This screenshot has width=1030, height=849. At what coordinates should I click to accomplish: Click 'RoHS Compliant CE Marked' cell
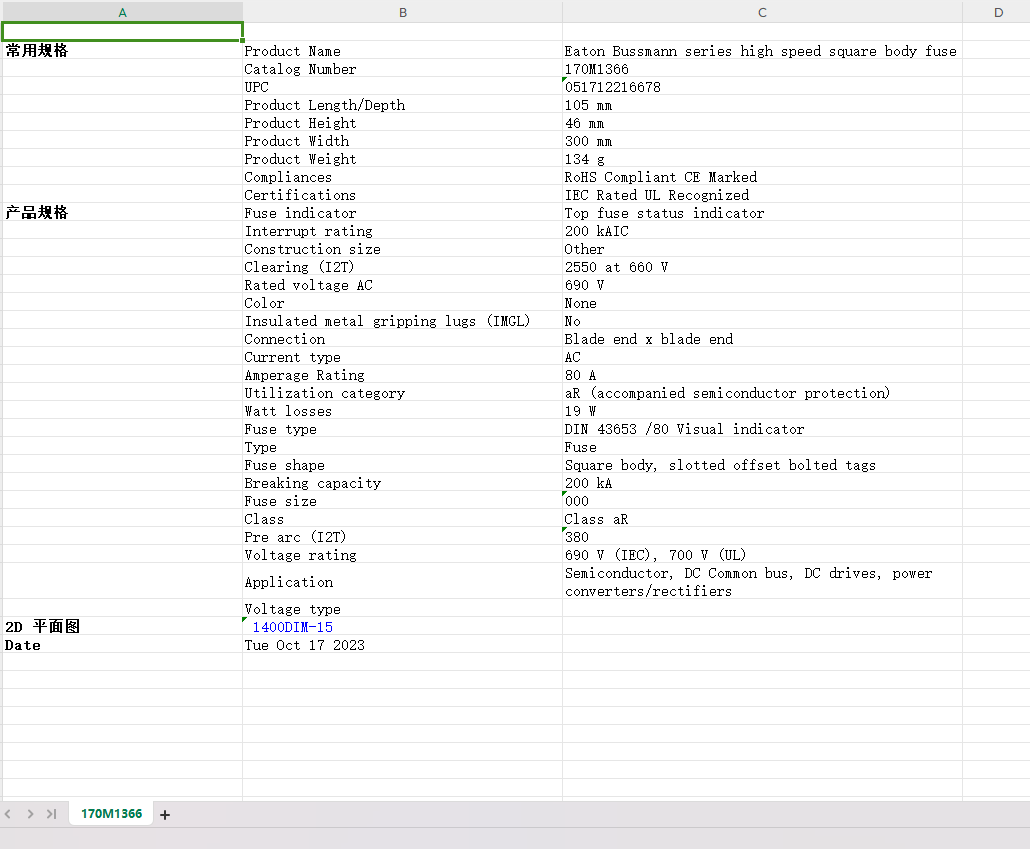(x=762, y=177)
